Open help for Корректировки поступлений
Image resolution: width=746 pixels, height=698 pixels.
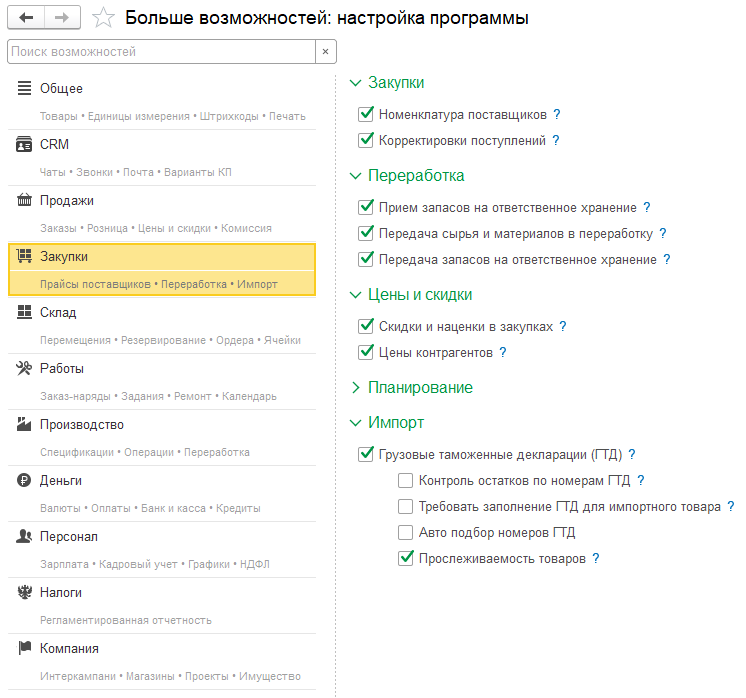(x=556, y=140)
